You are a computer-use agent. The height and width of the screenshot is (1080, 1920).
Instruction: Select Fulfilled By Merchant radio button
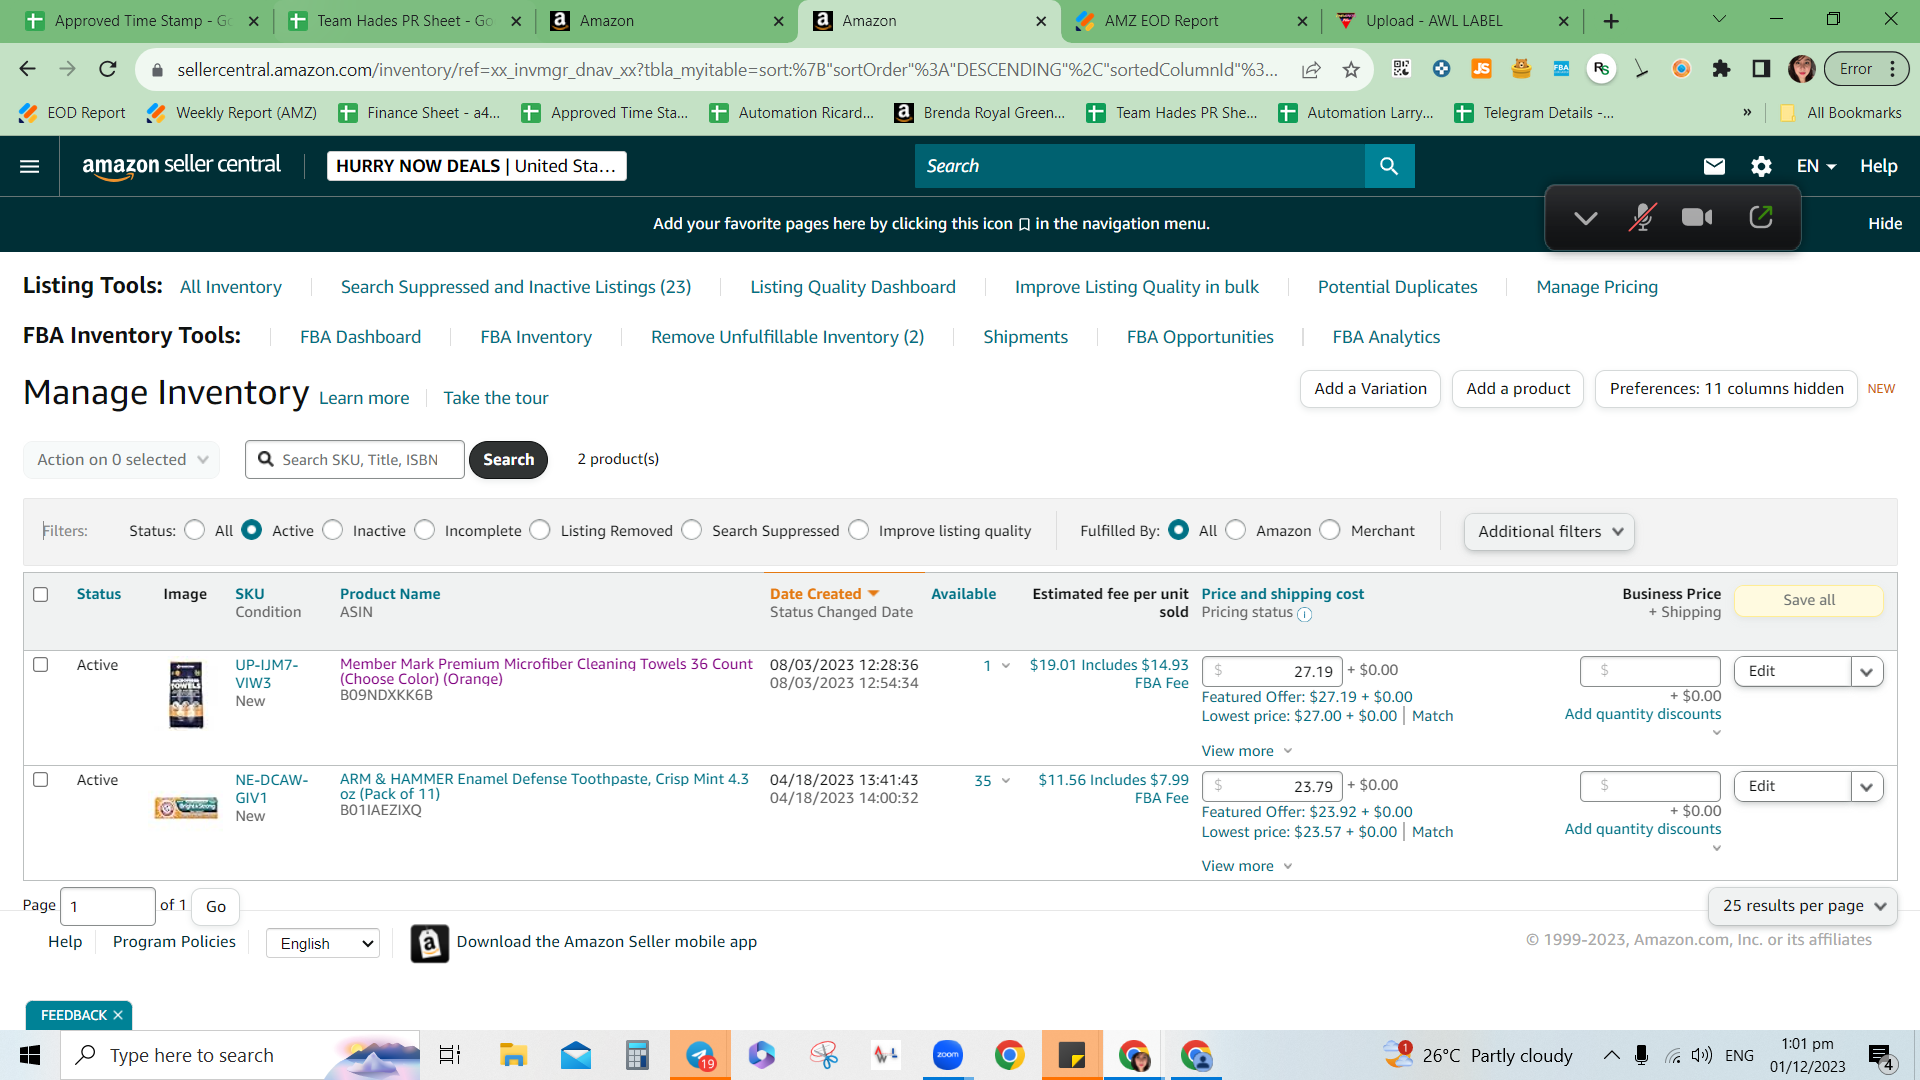pos(1330,530)
